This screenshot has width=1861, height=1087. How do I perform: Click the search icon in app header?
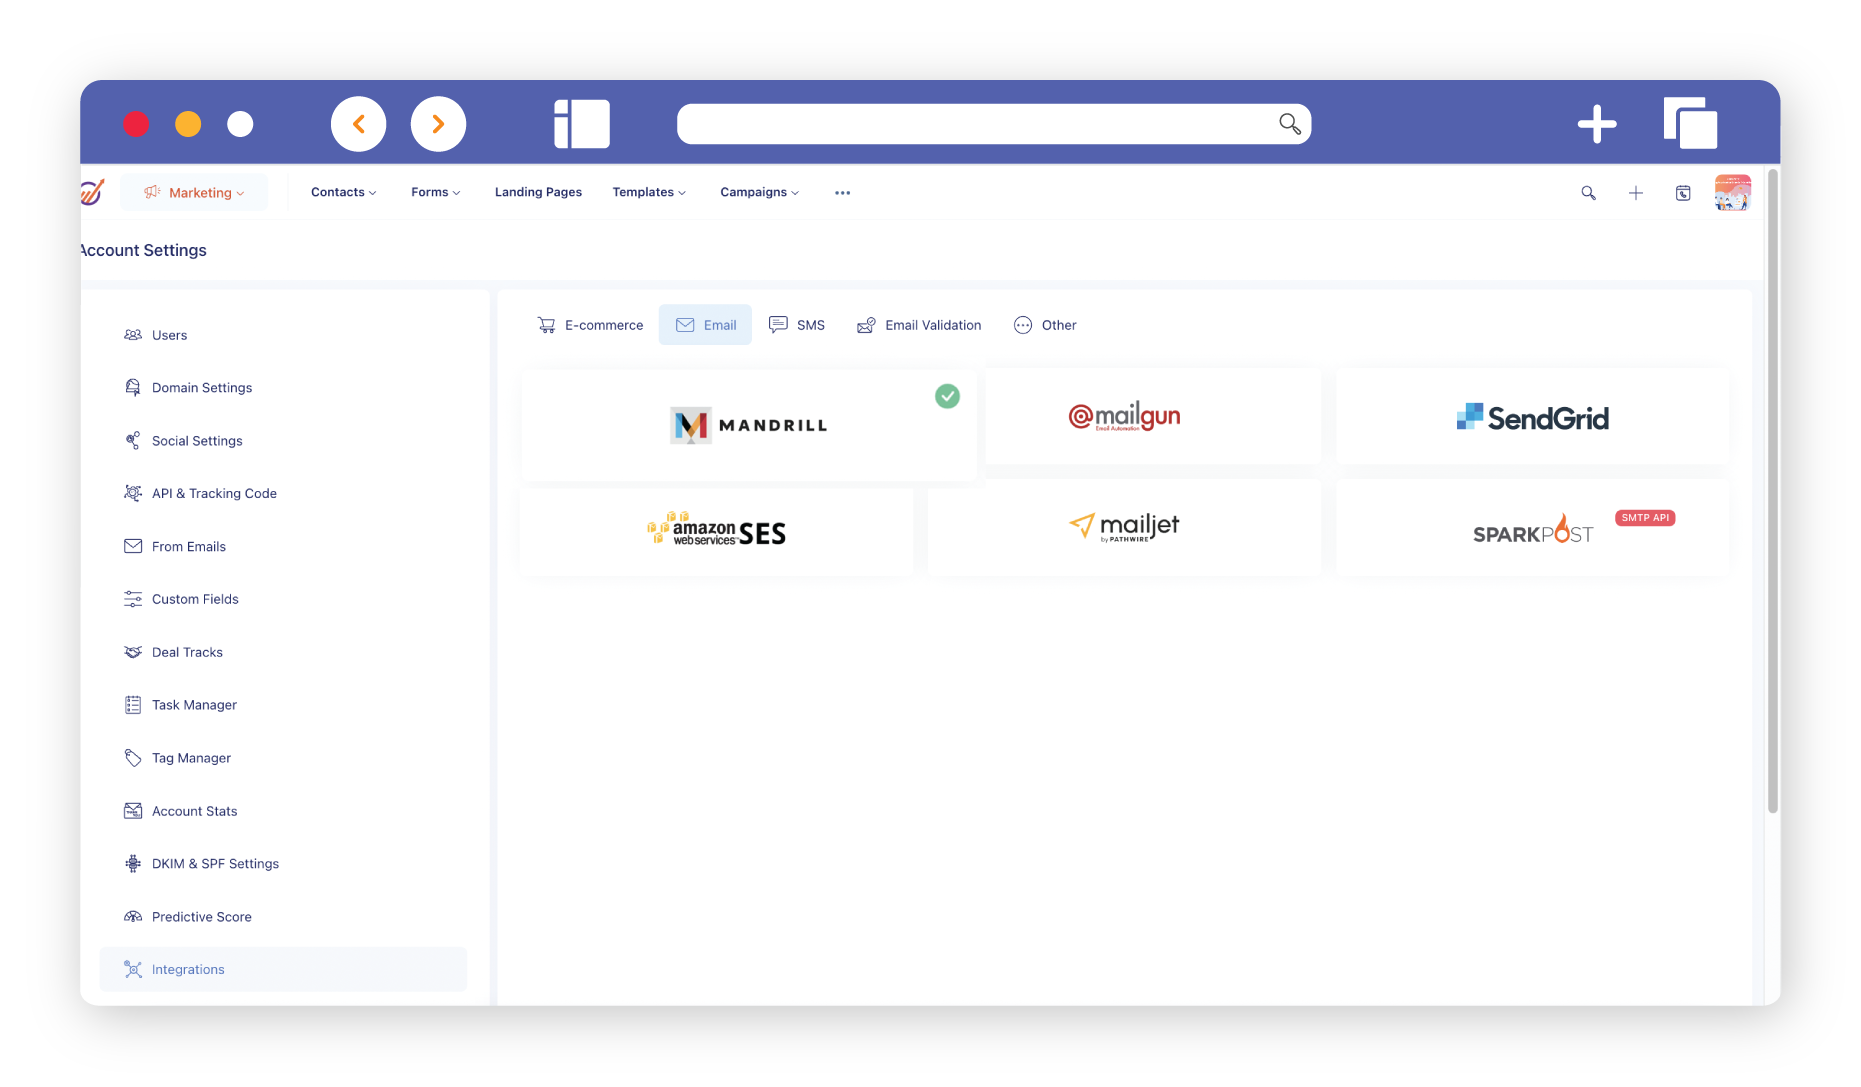[x=1588, y=193]
